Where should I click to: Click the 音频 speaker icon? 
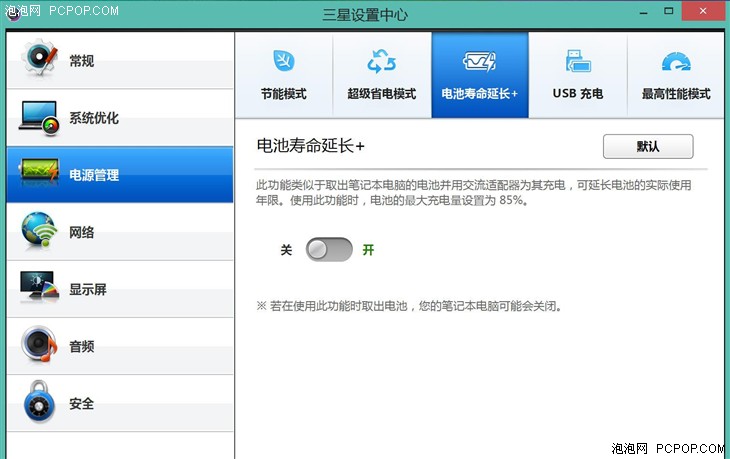39,344
